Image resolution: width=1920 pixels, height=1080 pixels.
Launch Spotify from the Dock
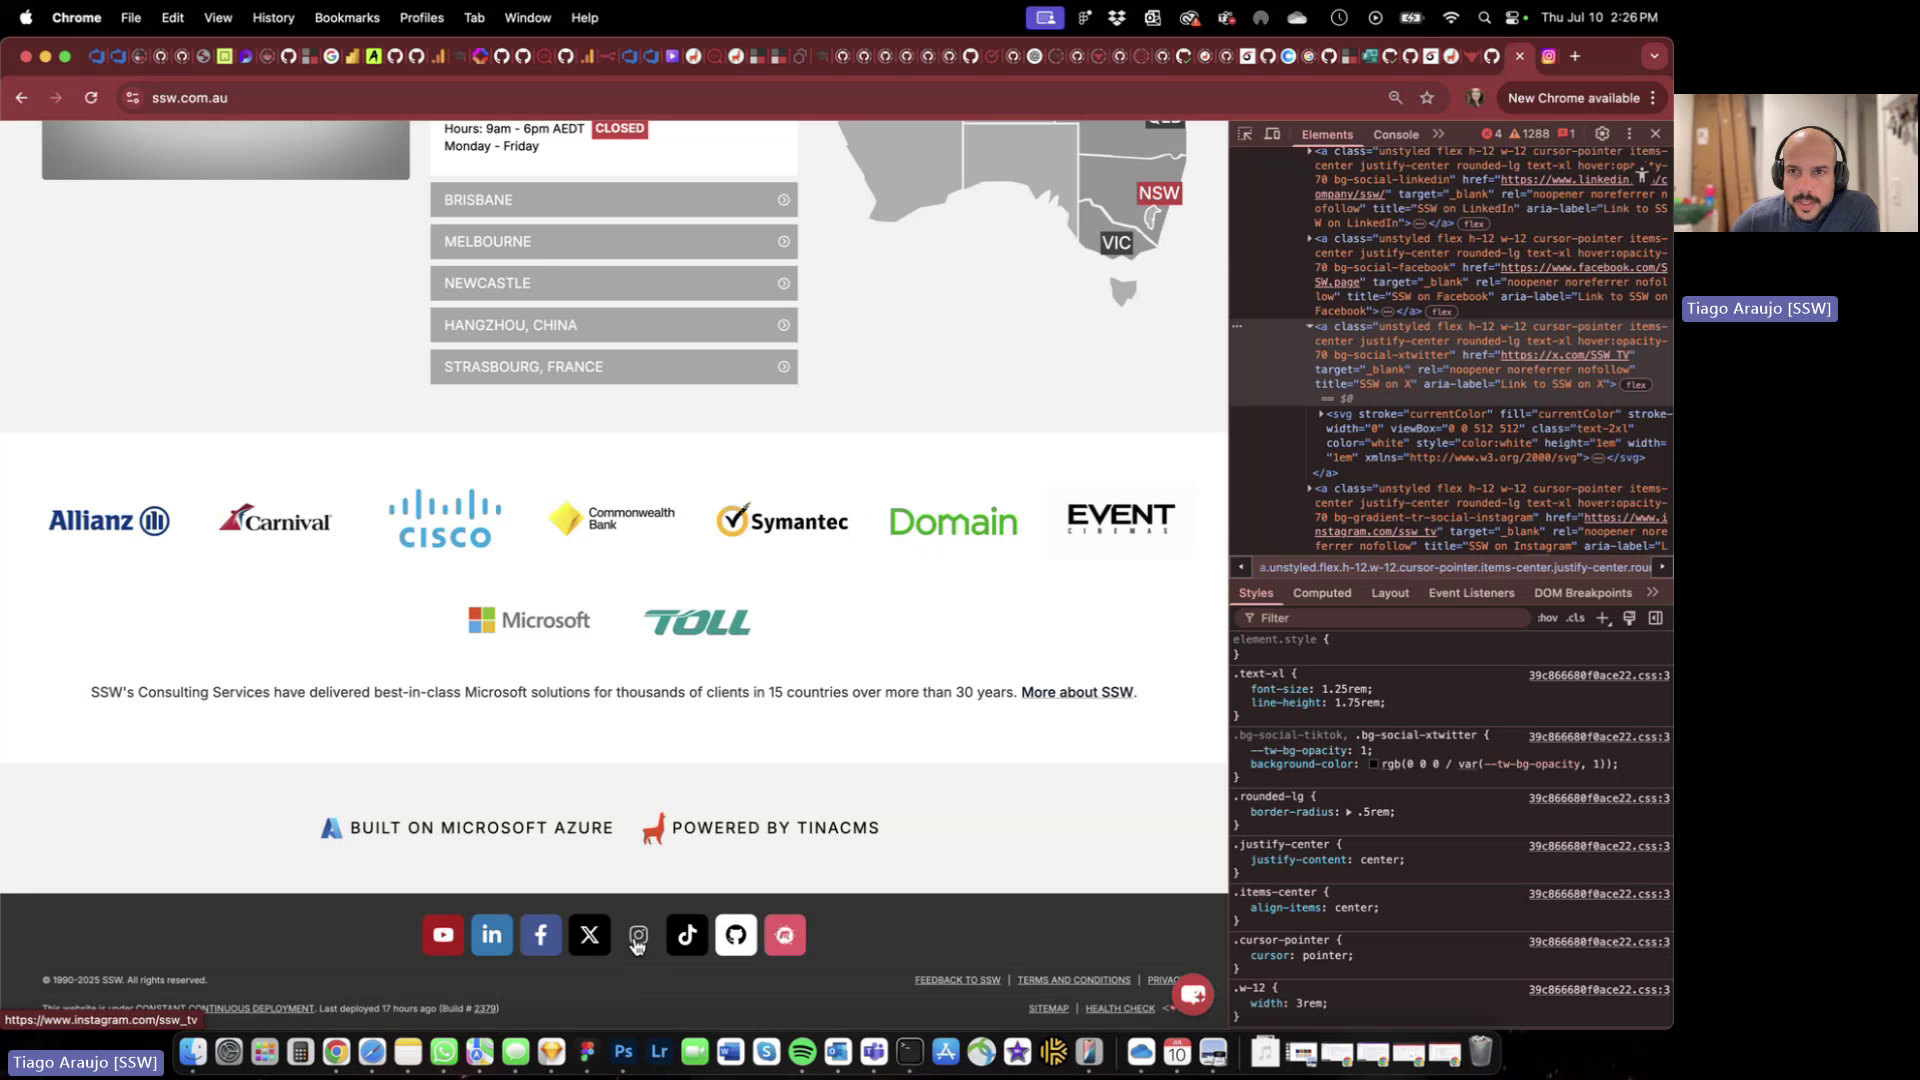[802, 1052]
